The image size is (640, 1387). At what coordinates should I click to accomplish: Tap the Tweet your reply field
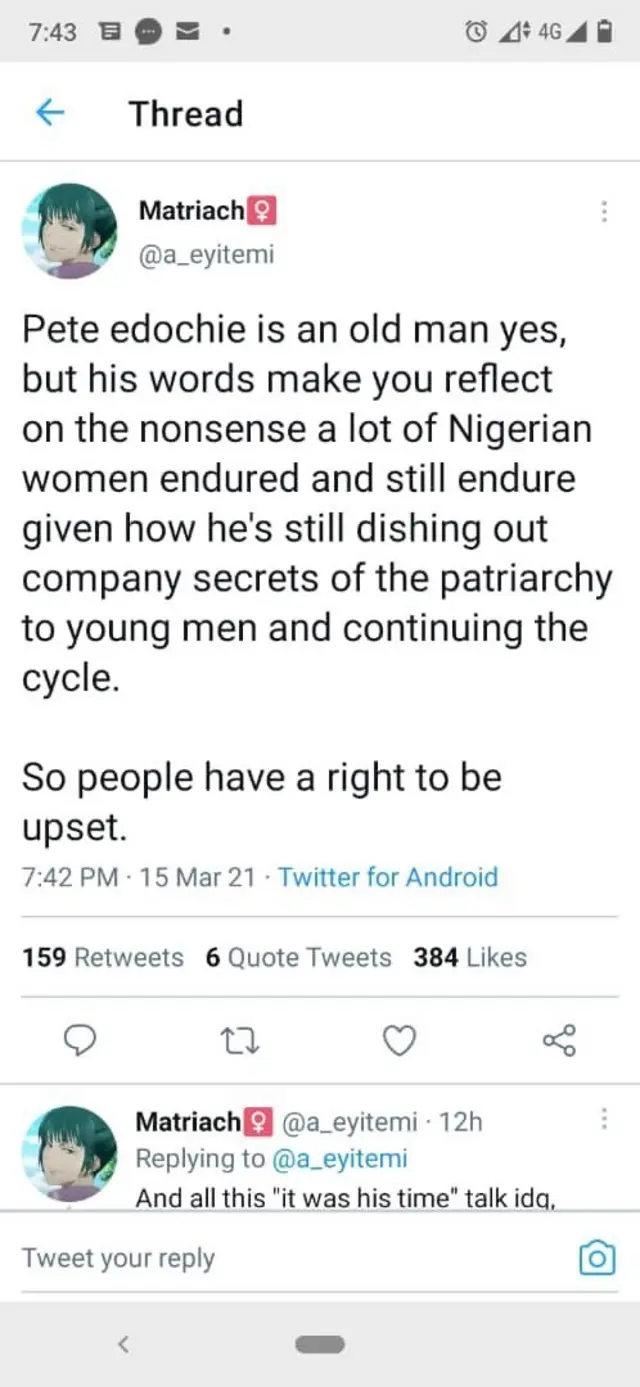[x=250, y=1258]
